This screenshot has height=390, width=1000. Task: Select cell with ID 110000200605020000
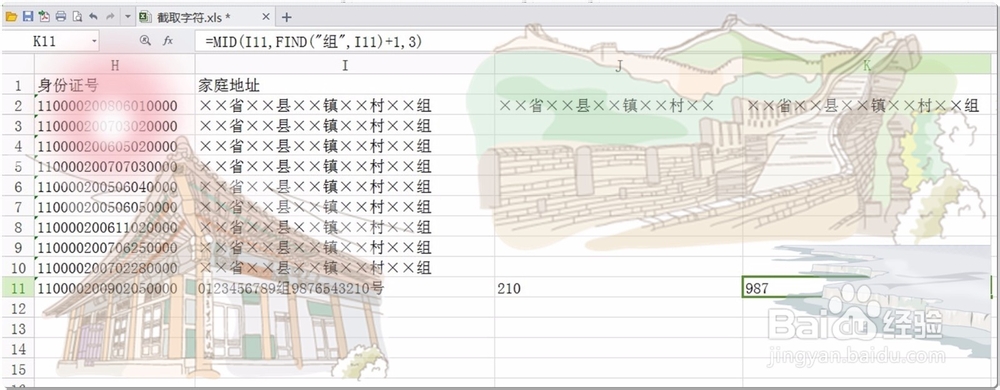click(115, 147)
